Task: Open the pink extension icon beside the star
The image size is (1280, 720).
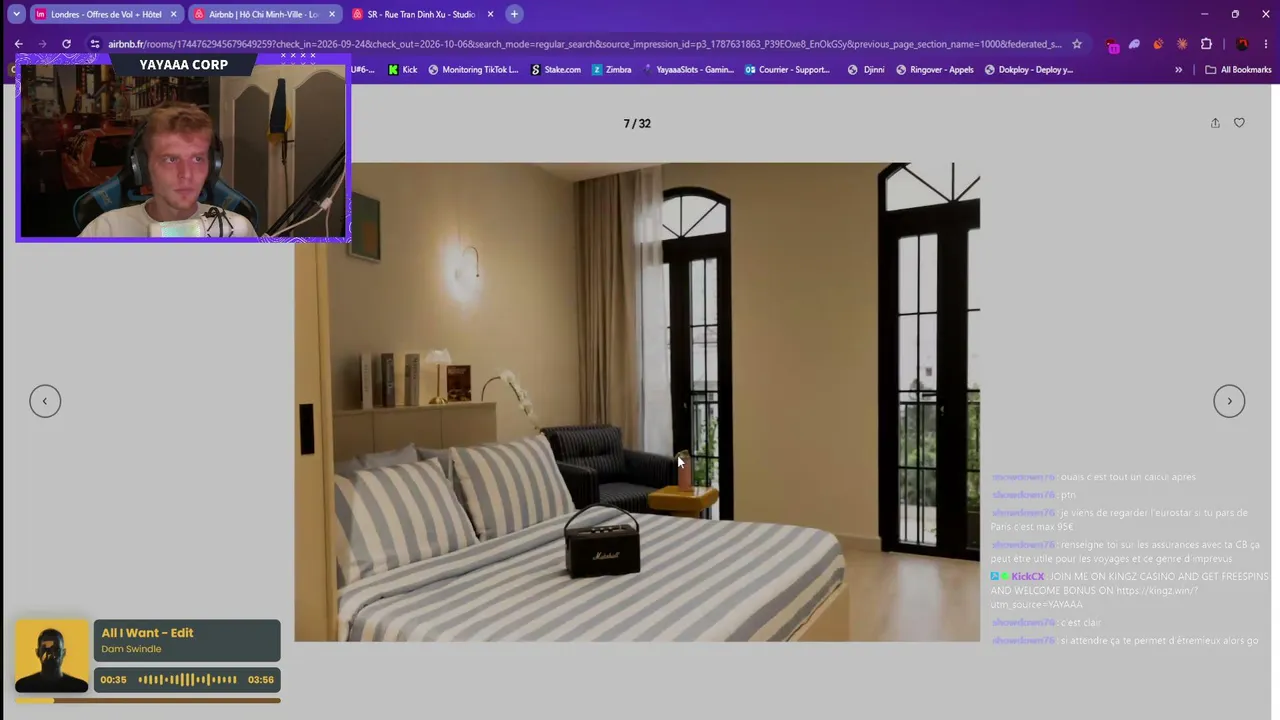Action: coord(1112,45)
